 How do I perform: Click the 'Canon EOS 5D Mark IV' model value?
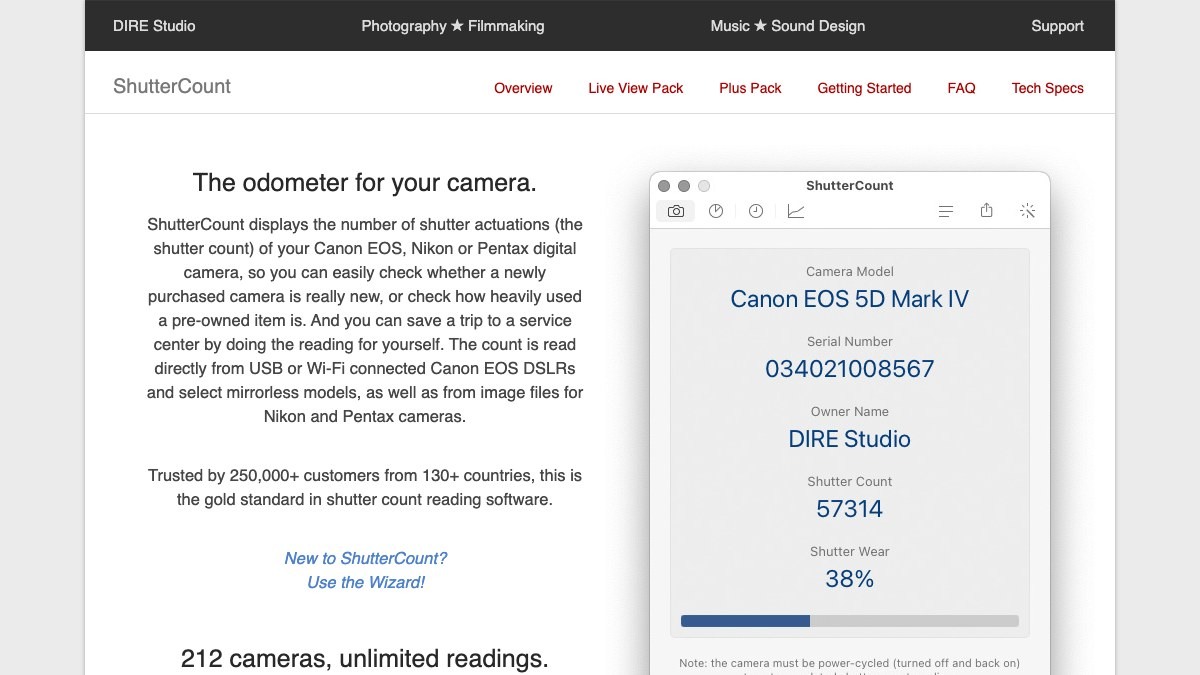click(x=850, y=299)
